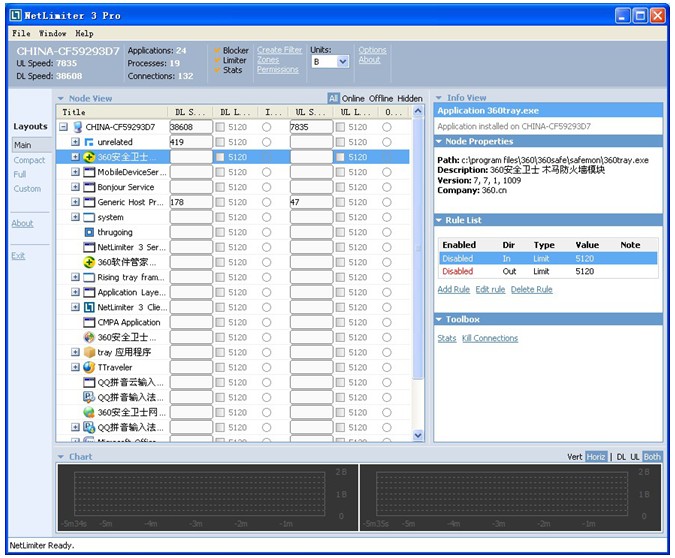Viewport: 675px width, 558px height.
Task: Select incoming radio button for system row
Action: tap(266, 217)
